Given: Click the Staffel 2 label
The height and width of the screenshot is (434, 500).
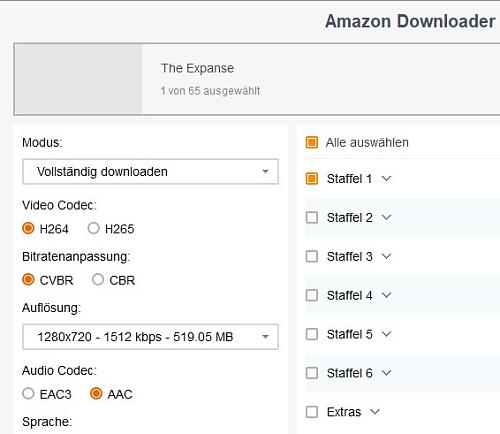Looking at the screenshot, I should coord(350,218).
